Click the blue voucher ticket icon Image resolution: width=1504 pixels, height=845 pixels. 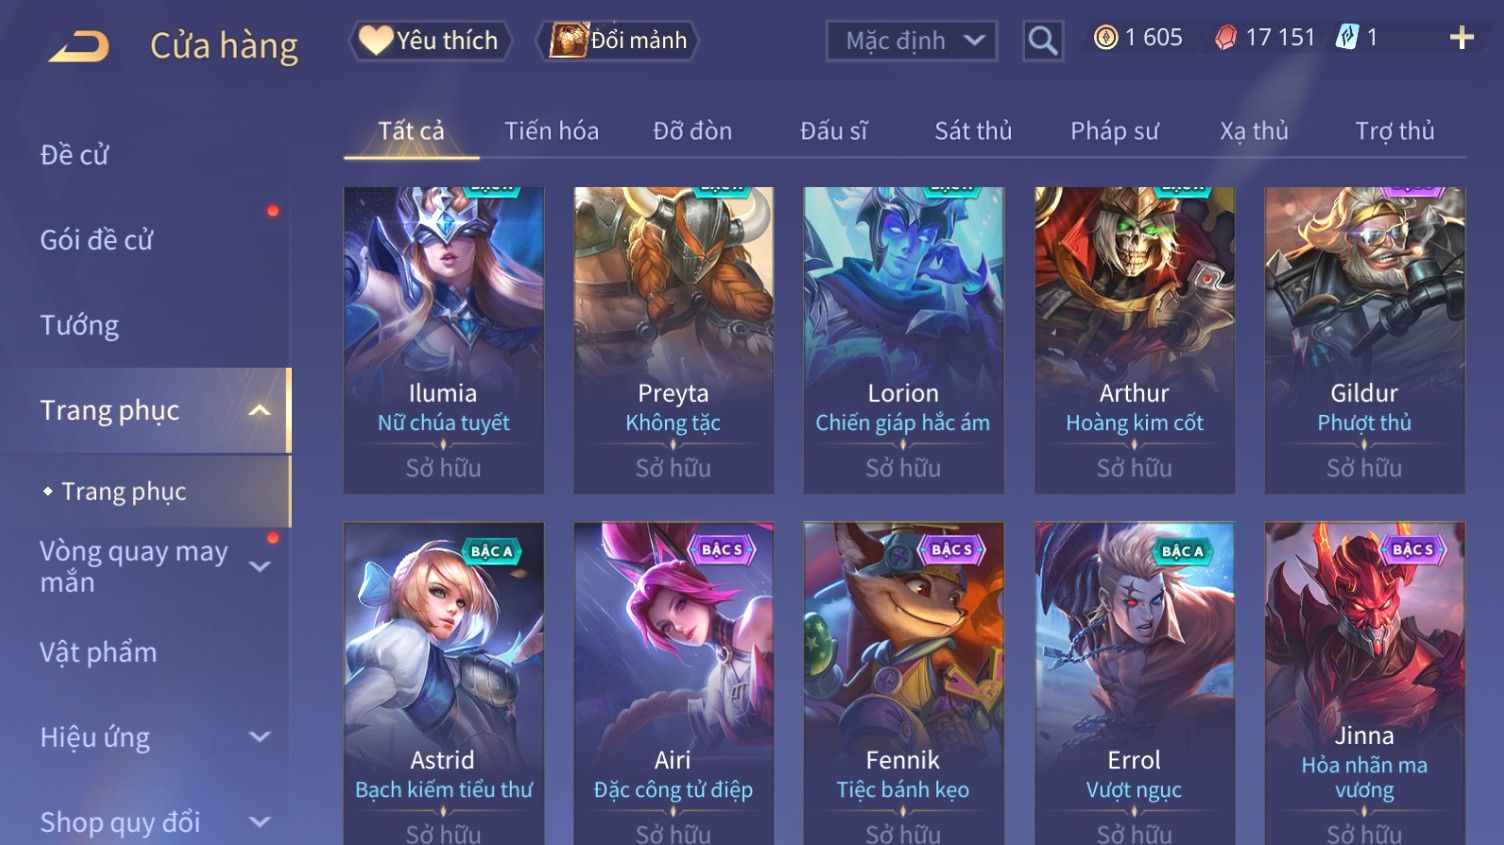pyautogui.click(x=1347, y=38)
